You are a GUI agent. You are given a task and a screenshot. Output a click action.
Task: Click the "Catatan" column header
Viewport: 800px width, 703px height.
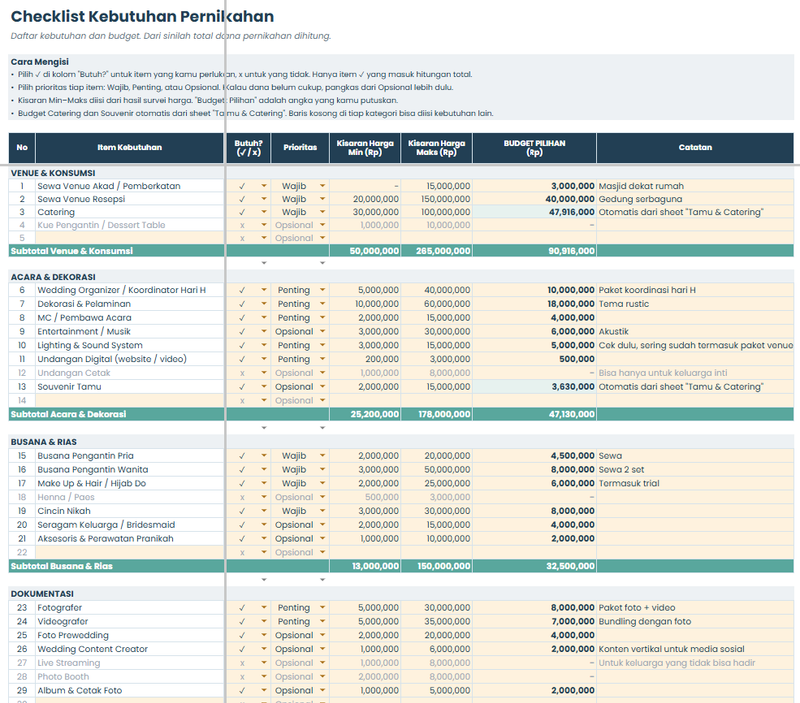pyautogui.click(x=695, y=147)
